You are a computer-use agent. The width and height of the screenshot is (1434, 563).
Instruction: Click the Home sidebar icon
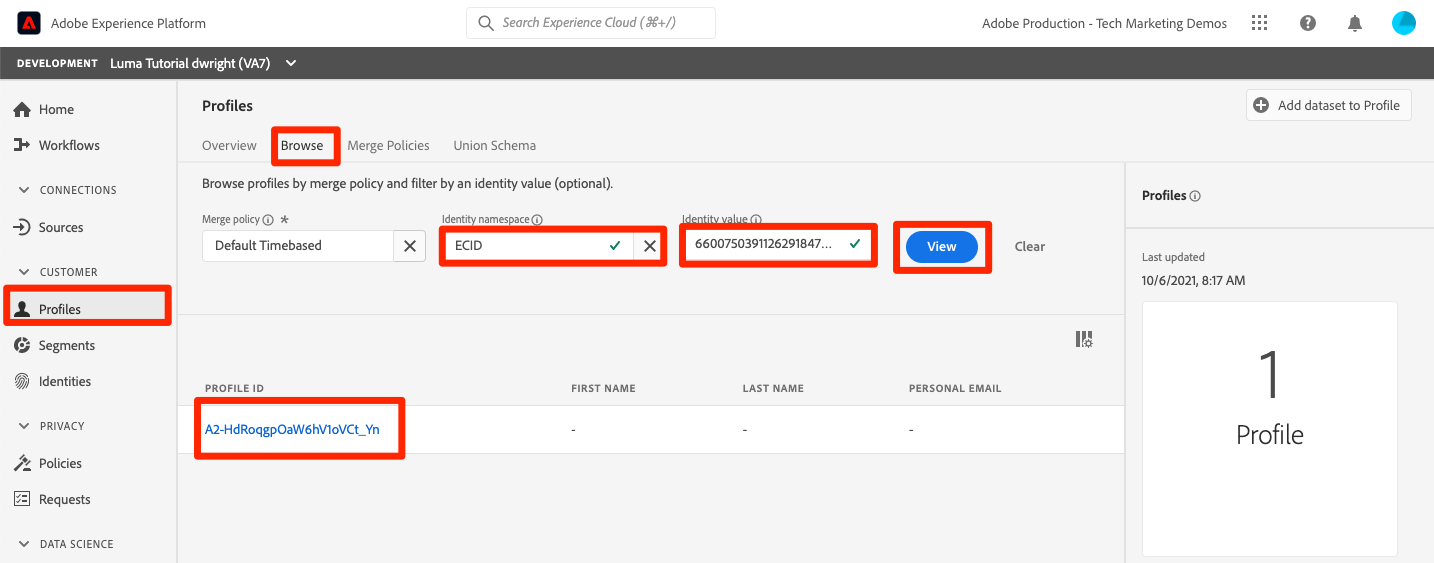(x=22, y=109)
